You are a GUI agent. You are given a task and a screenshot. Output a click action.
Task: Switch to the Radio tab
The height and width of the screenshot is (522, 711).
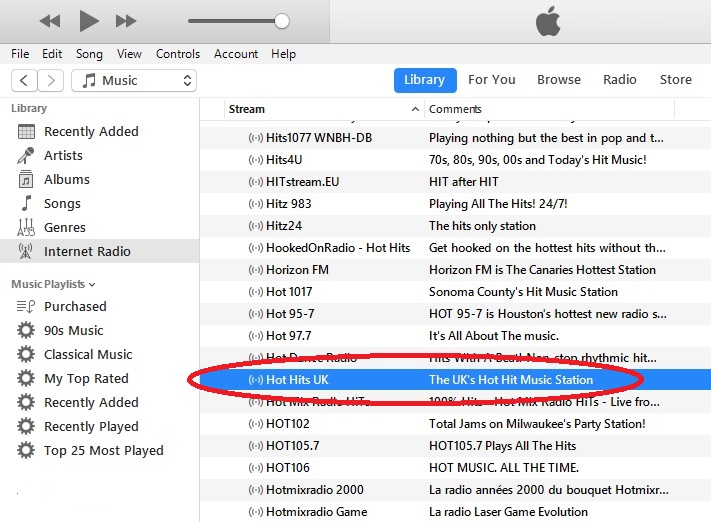pyautogui.click(x=619, y=80)
